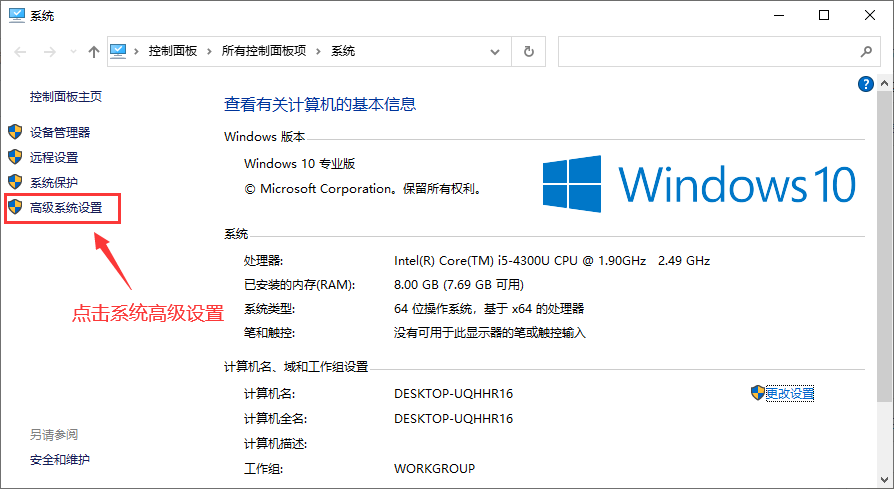
Task: Expand the chevron after 所有控制面板项 breadcrumb
Action: click(319, 52)
